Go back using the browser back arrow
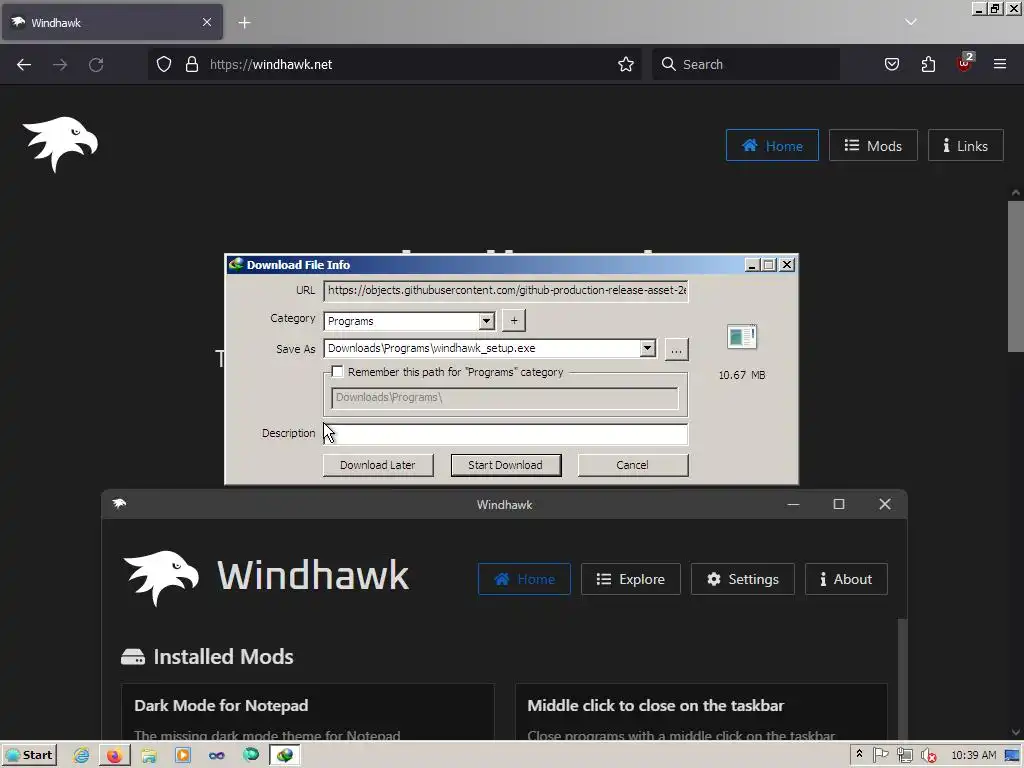This screenshot has height=768, width=1024. [24, 65]
